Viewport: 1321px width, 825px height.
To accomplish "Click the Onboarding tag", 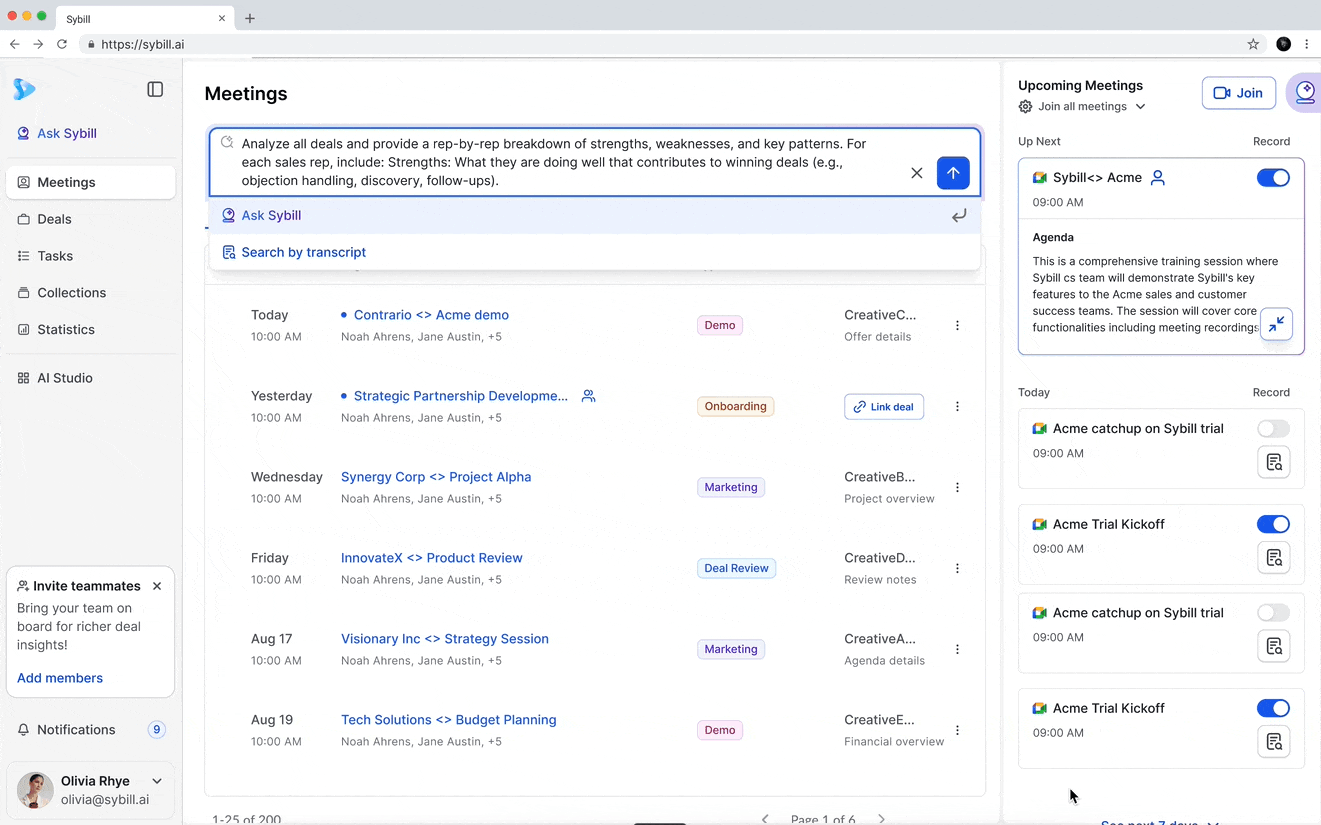I will coord(736,406).
